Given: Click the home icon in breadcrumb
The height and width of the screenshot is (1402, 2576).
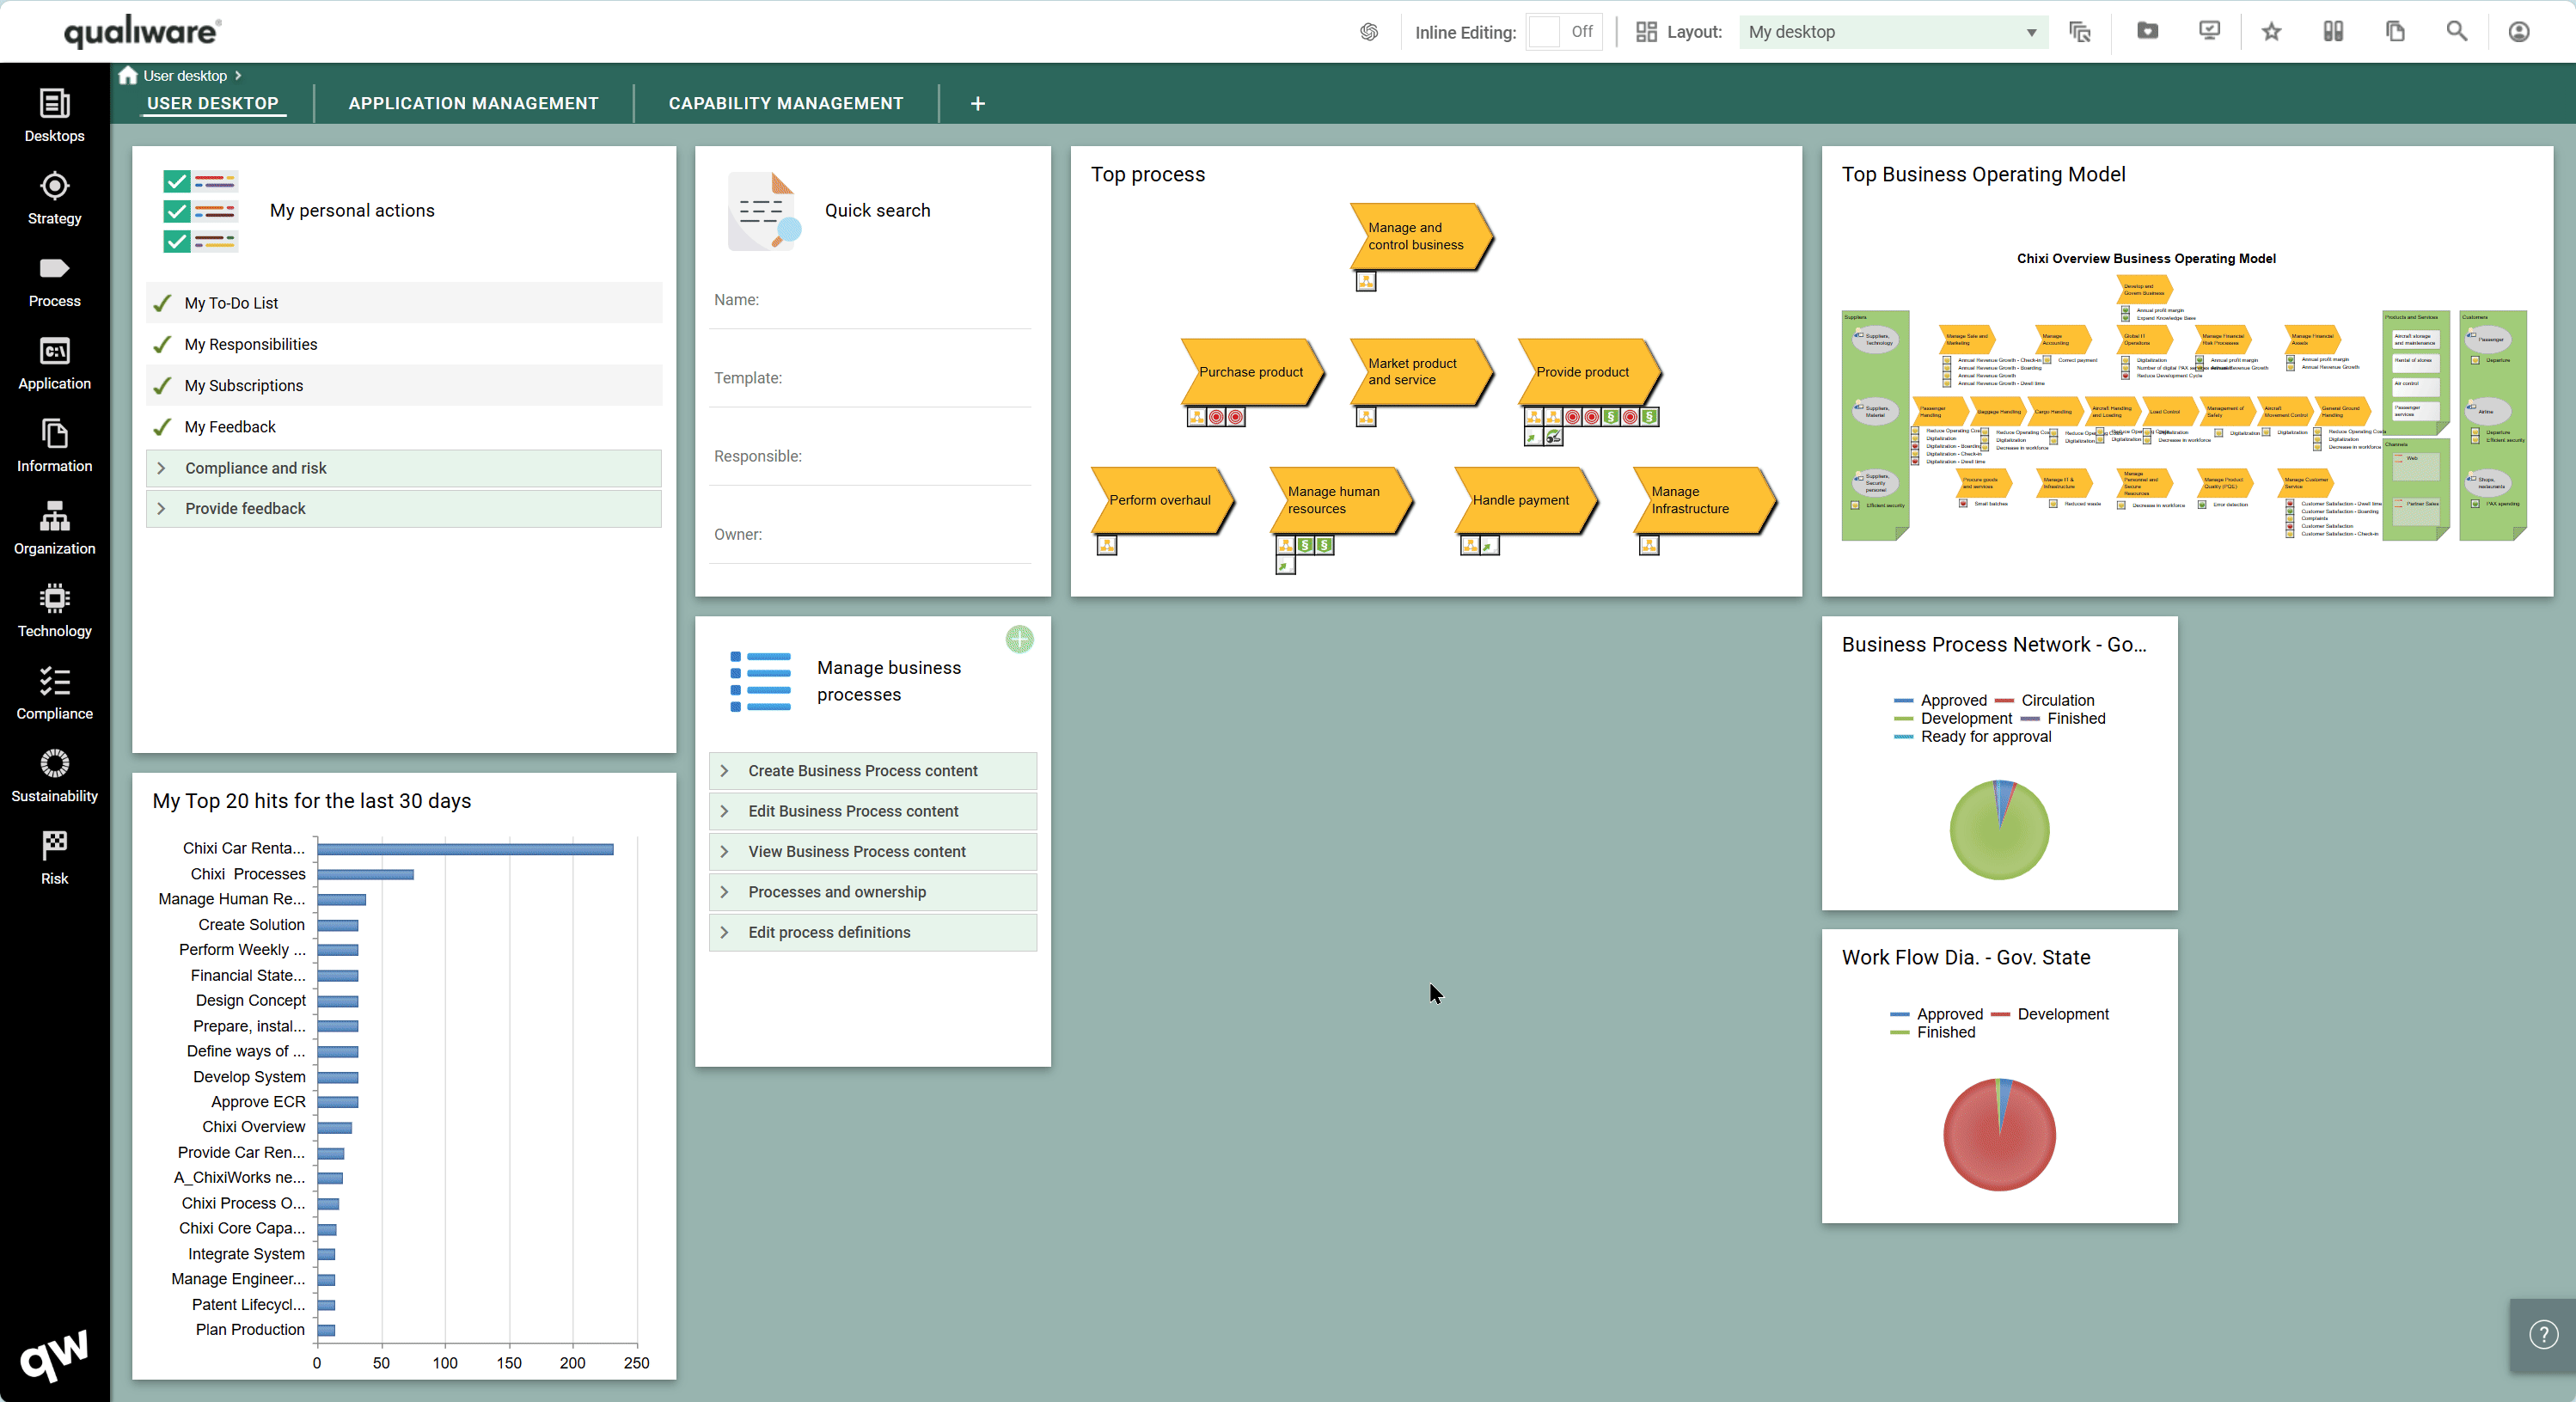Looking at the screenshot, I should (x=127, y=75).
